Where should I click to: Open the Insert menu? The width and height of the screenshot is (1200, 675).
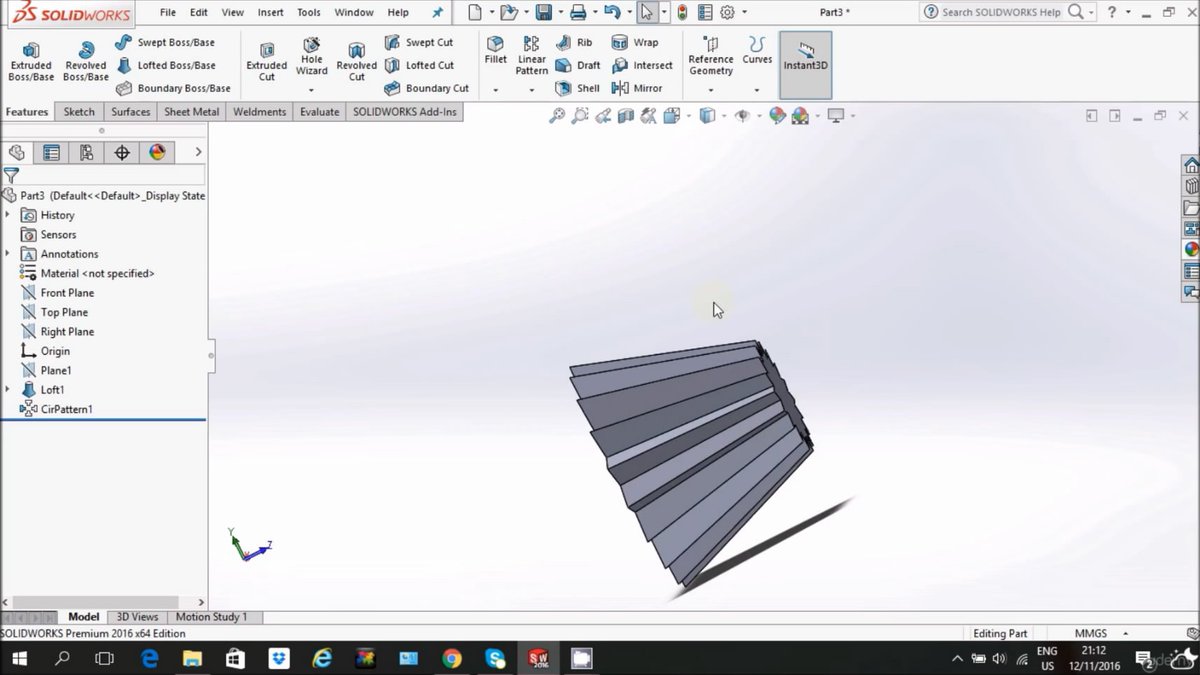coord(270,12)
